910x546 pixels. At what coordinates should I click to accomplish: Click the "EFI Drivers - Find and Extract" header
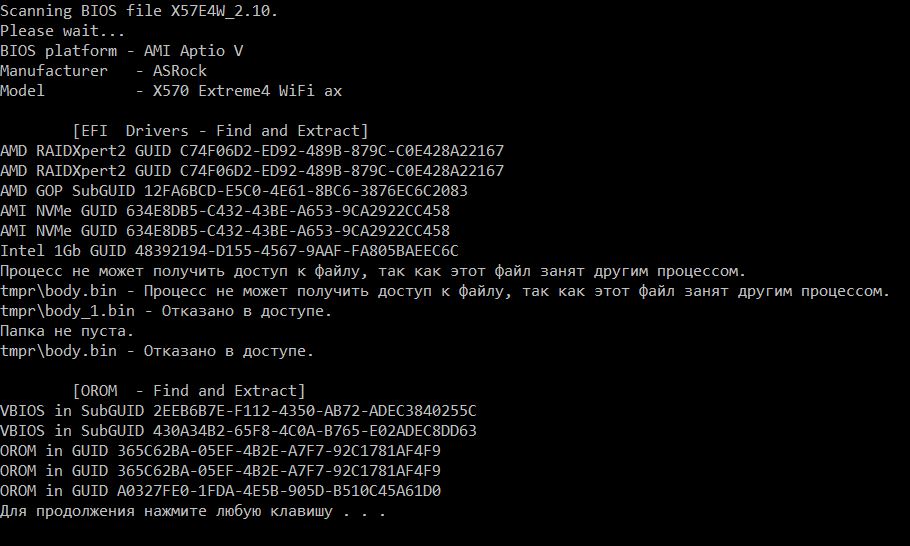click(x=220, y=131)
